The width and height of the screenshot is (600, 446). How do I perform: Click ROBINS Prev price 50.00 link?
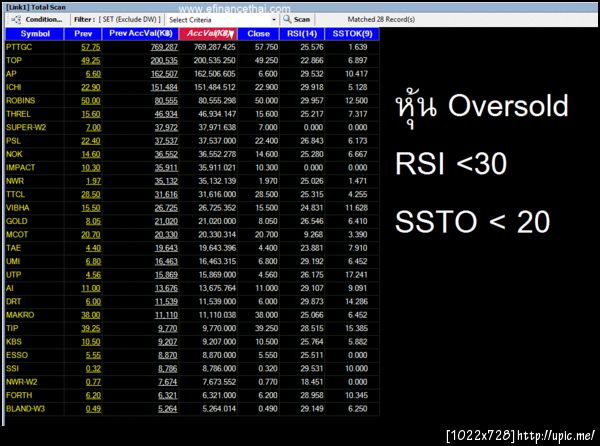click(91, 101)
